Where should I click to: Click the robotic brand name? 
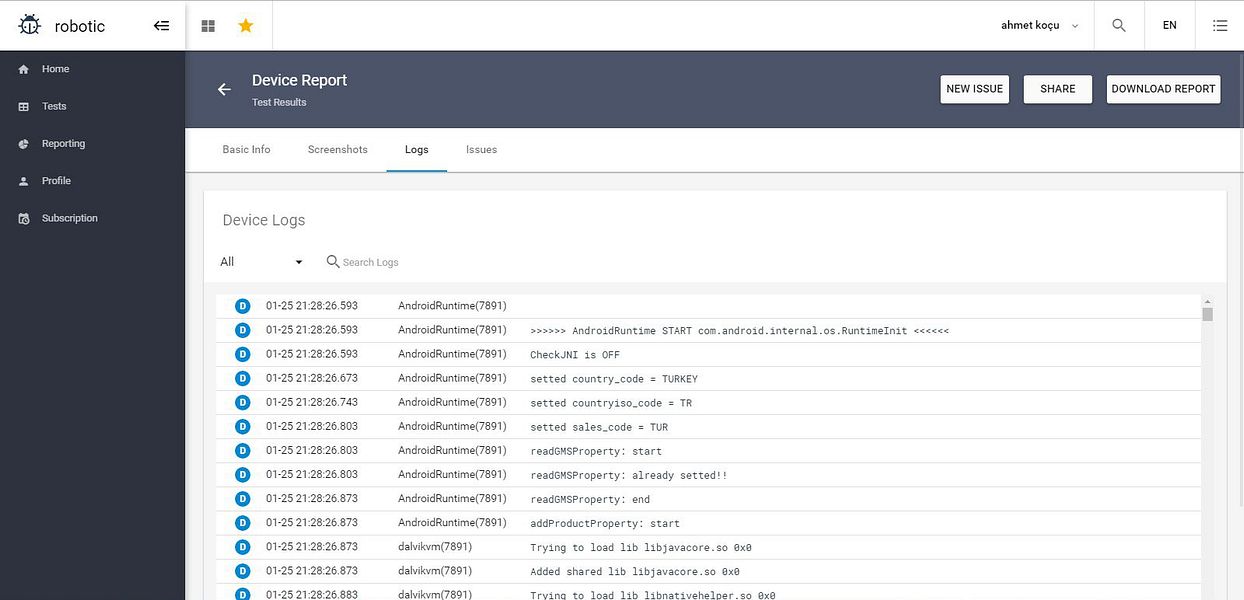pyautogui.click(x=80, y=26)
